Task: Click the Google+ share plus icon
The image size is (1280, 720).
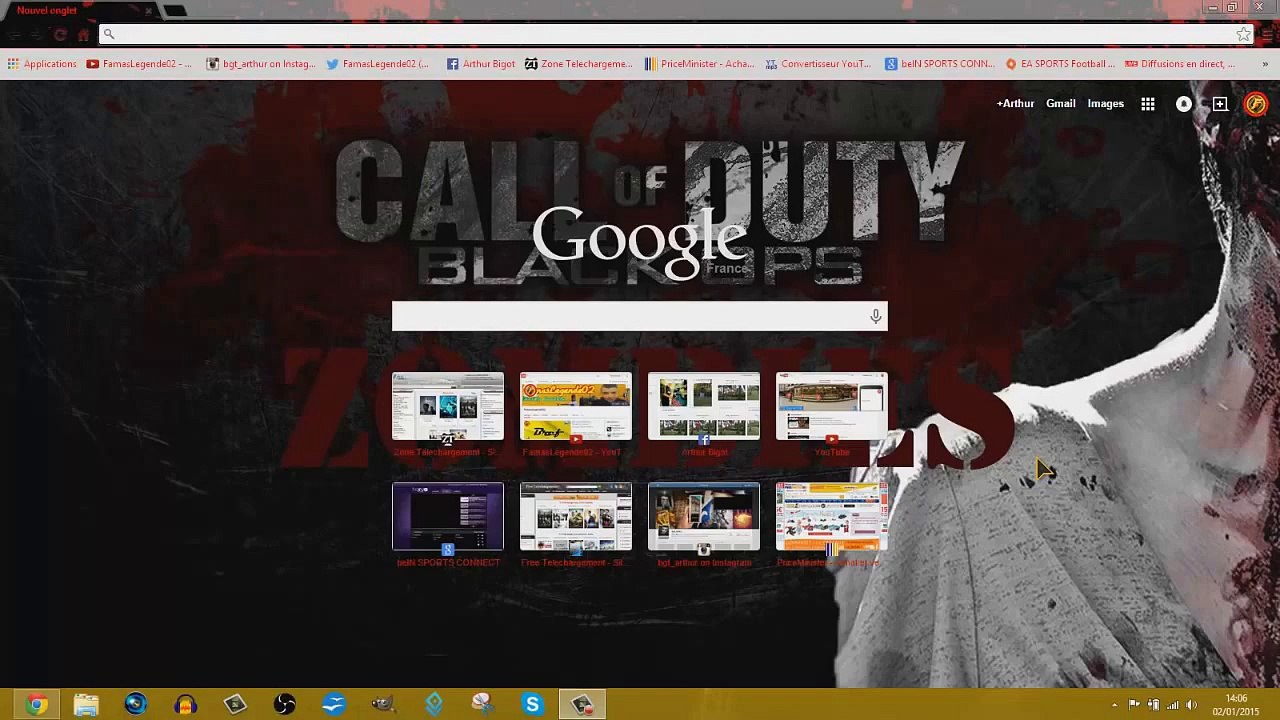Action: pos(1220,104)
